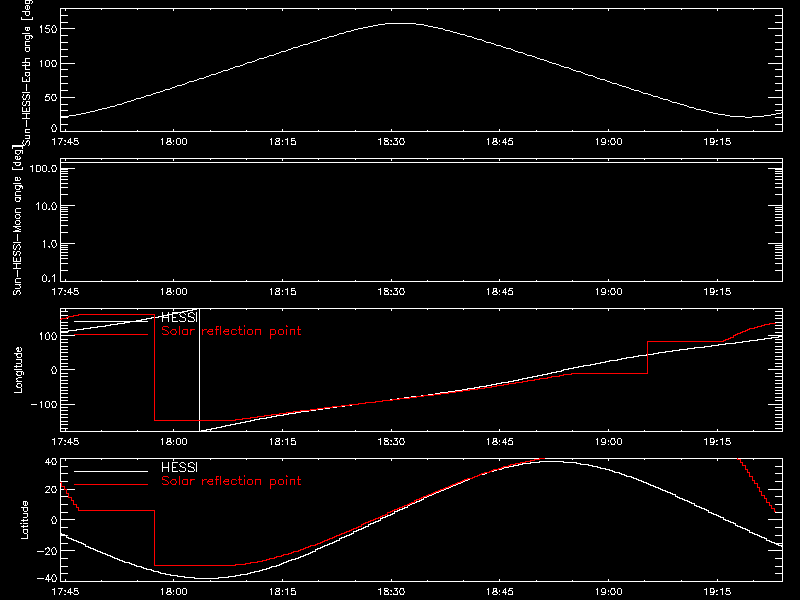Click the Sun-HESSI-Earth angle axis title

coord(27,73)
